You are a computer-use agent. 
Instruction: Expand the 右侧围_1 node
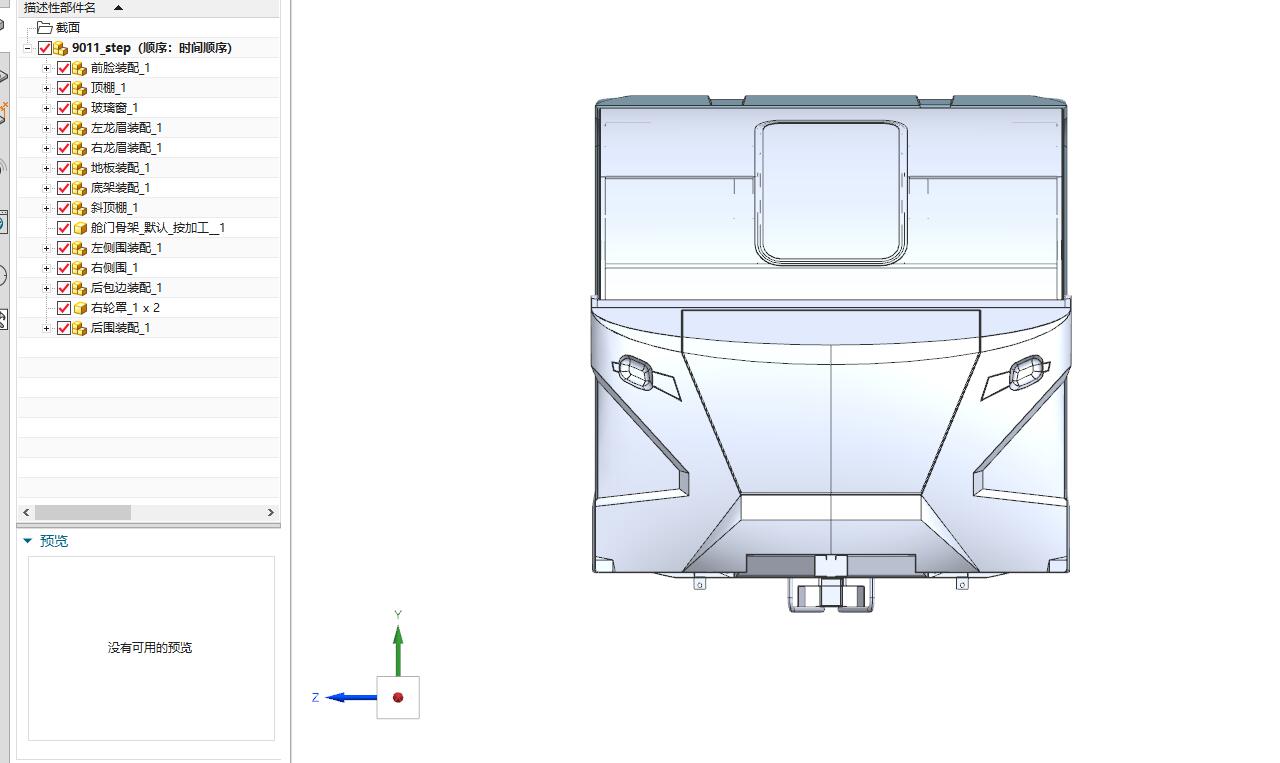coord(46,268)
